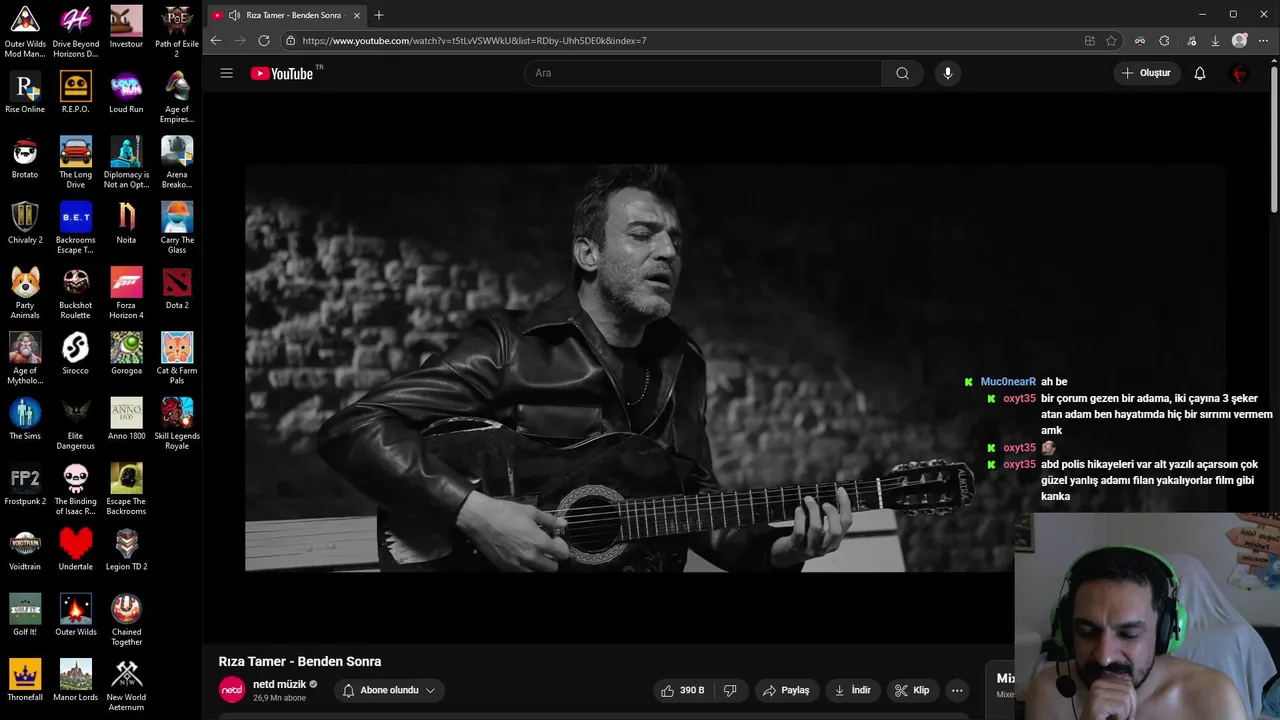This screenshot has width=1280, height=720.
Task: Select the Brotato desktop icon
Action: (x=25, y=158)
